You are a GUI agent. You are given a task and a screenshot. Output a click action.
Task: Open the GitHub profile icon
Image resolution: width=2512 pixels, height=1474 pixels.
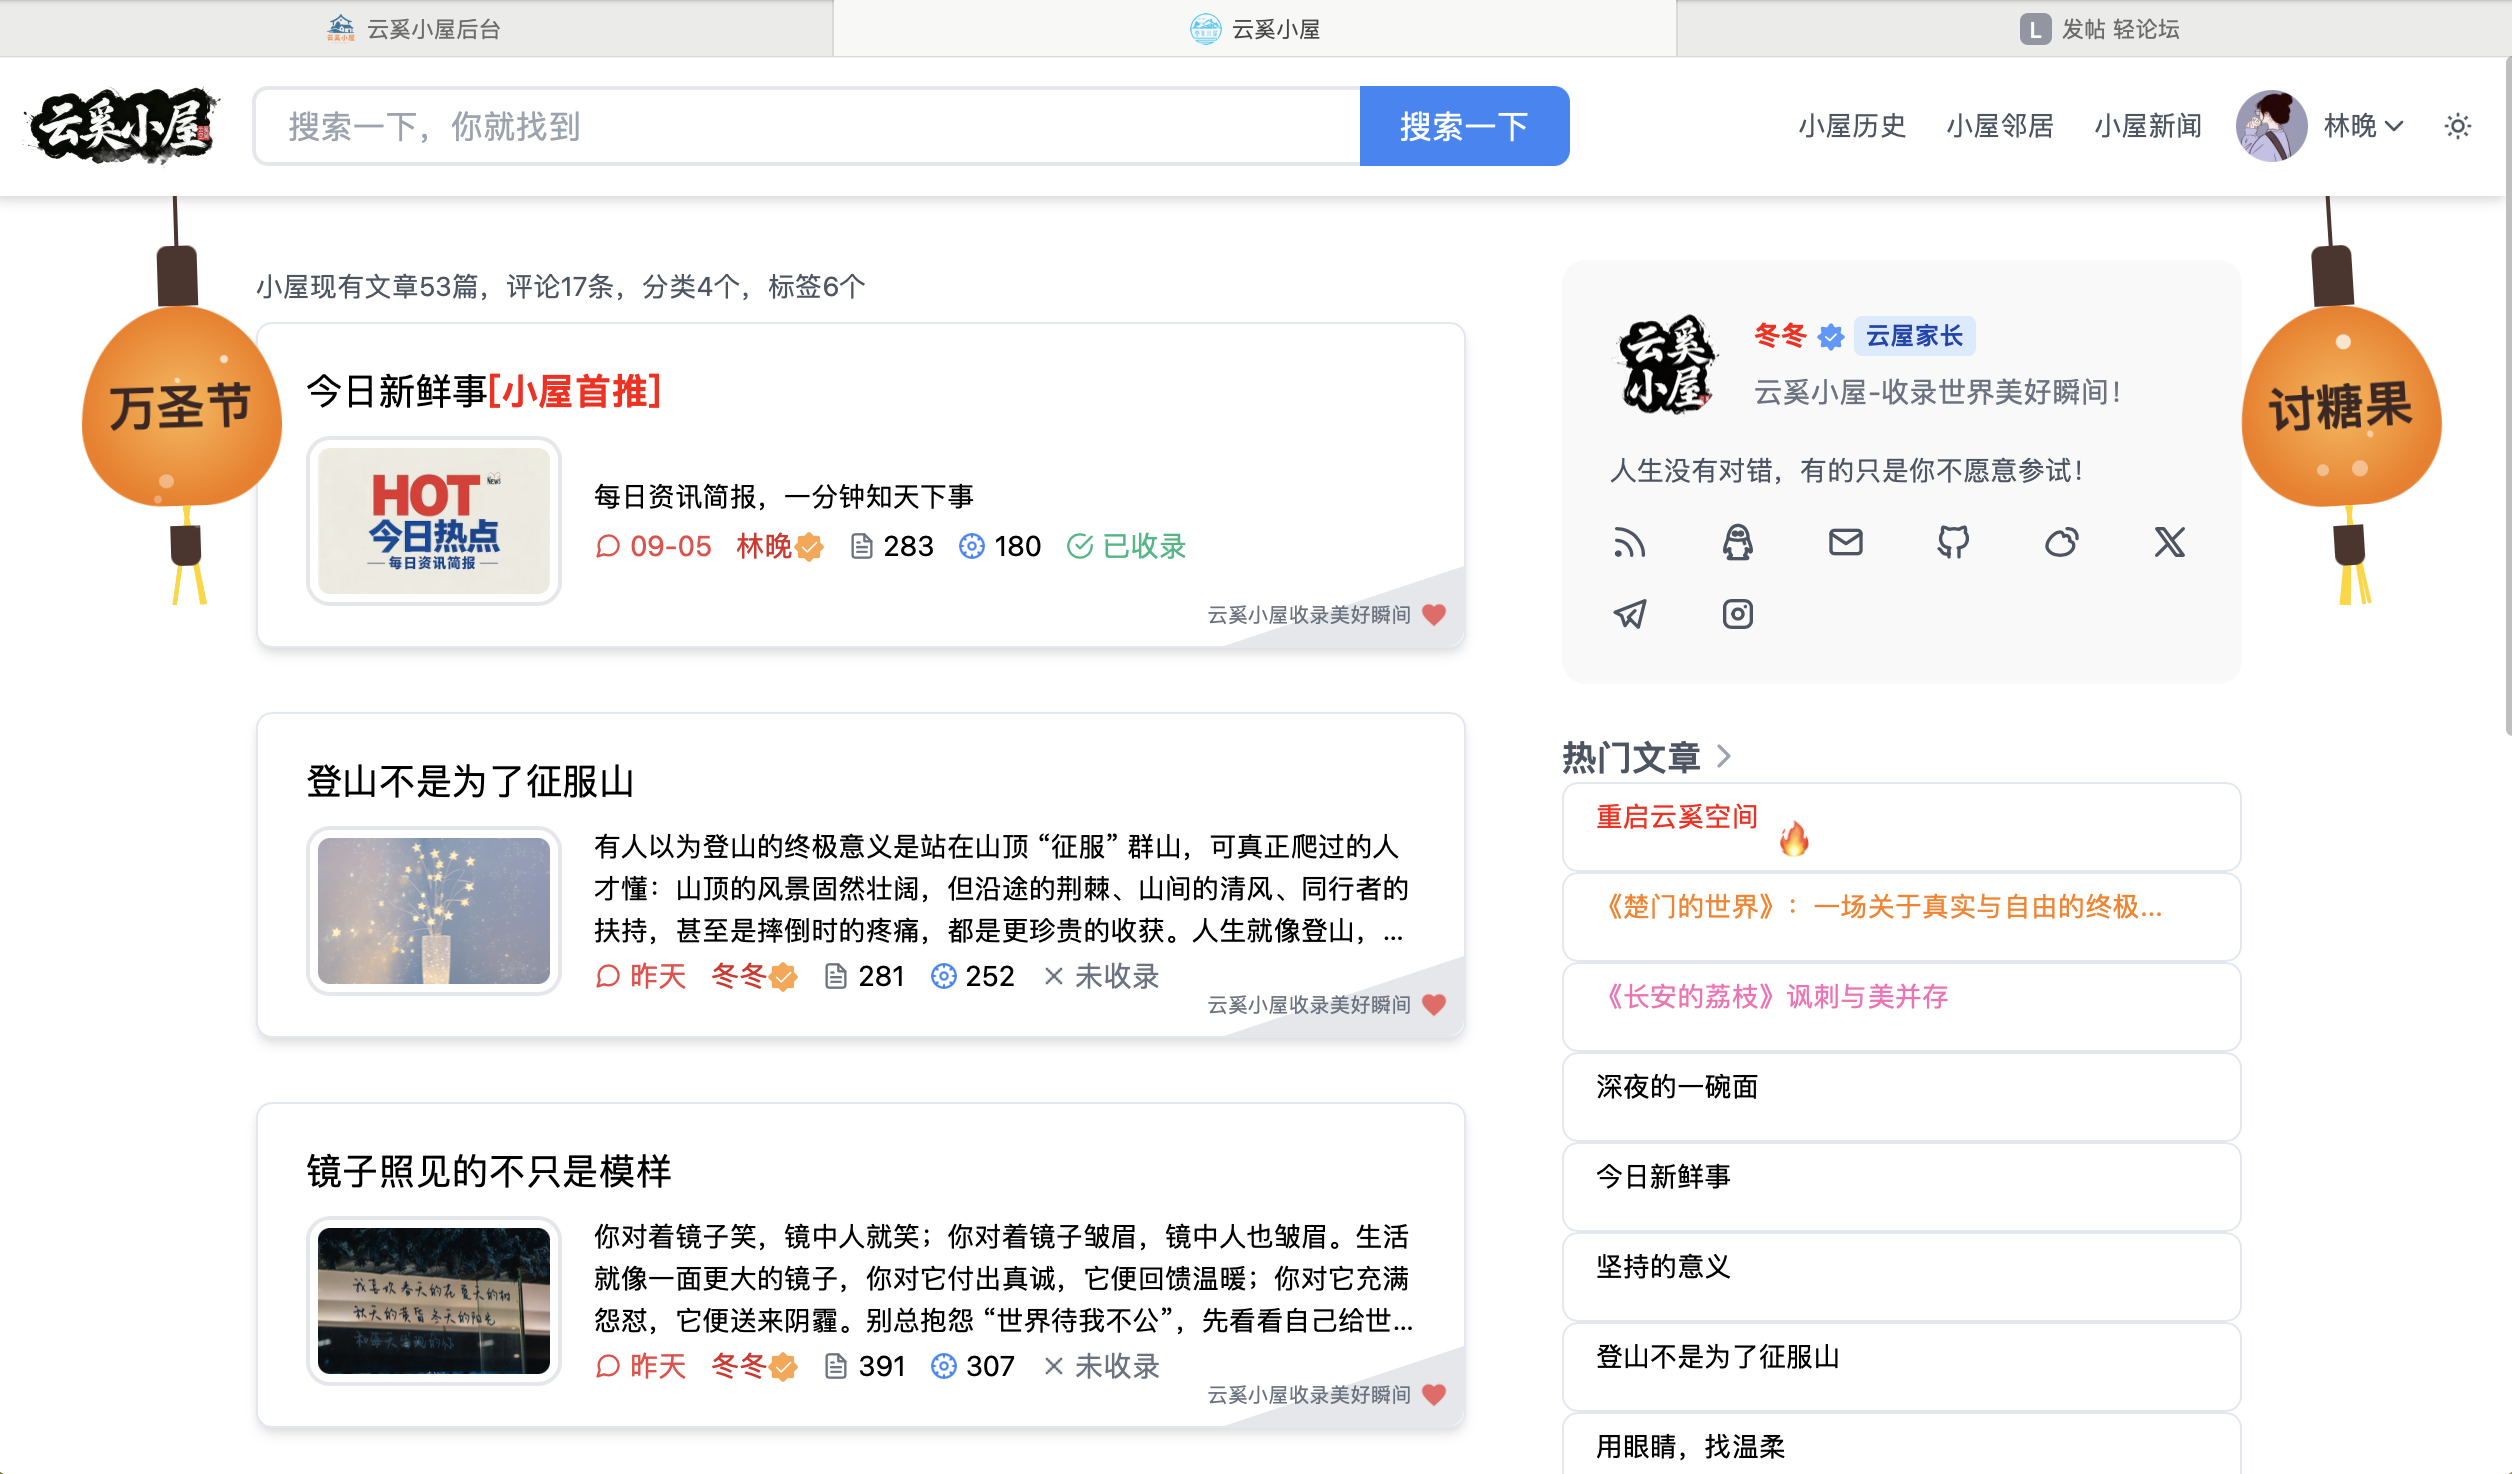coord(1953,543)
